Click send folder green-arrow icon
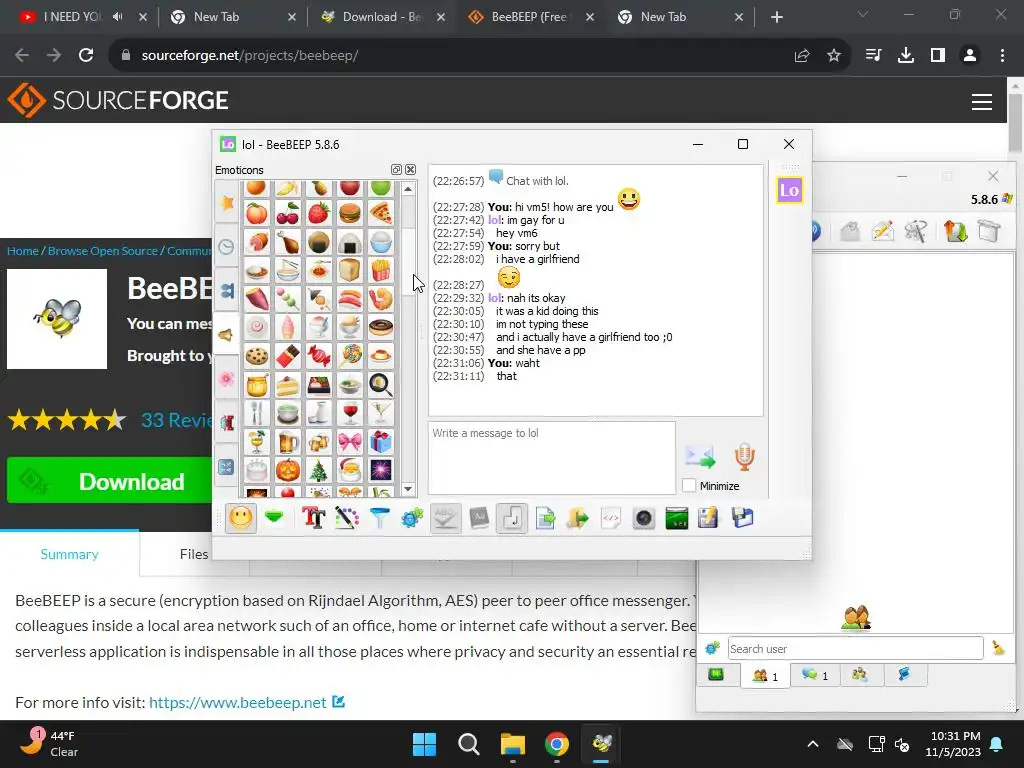This screenshot has width=1024, height=768. pyautogui.click(x=577, y=519)
